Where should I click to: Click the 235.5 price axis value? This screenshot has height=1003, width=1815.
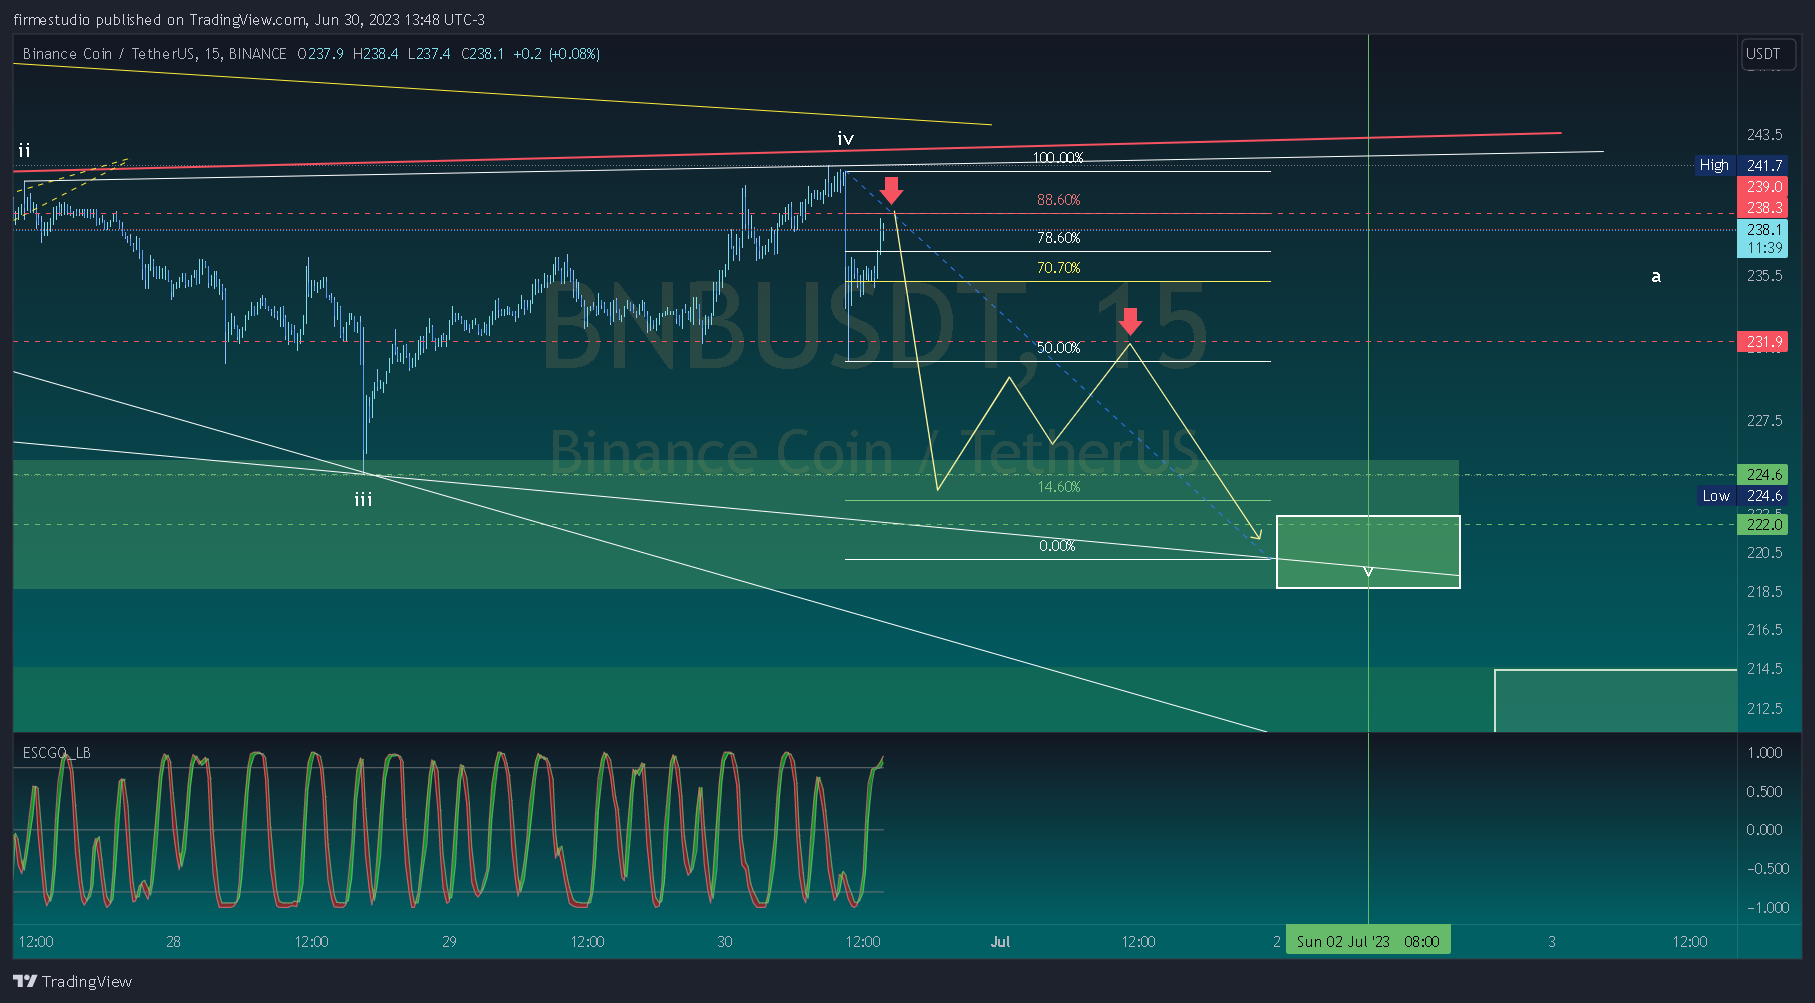click(1764, 276)
